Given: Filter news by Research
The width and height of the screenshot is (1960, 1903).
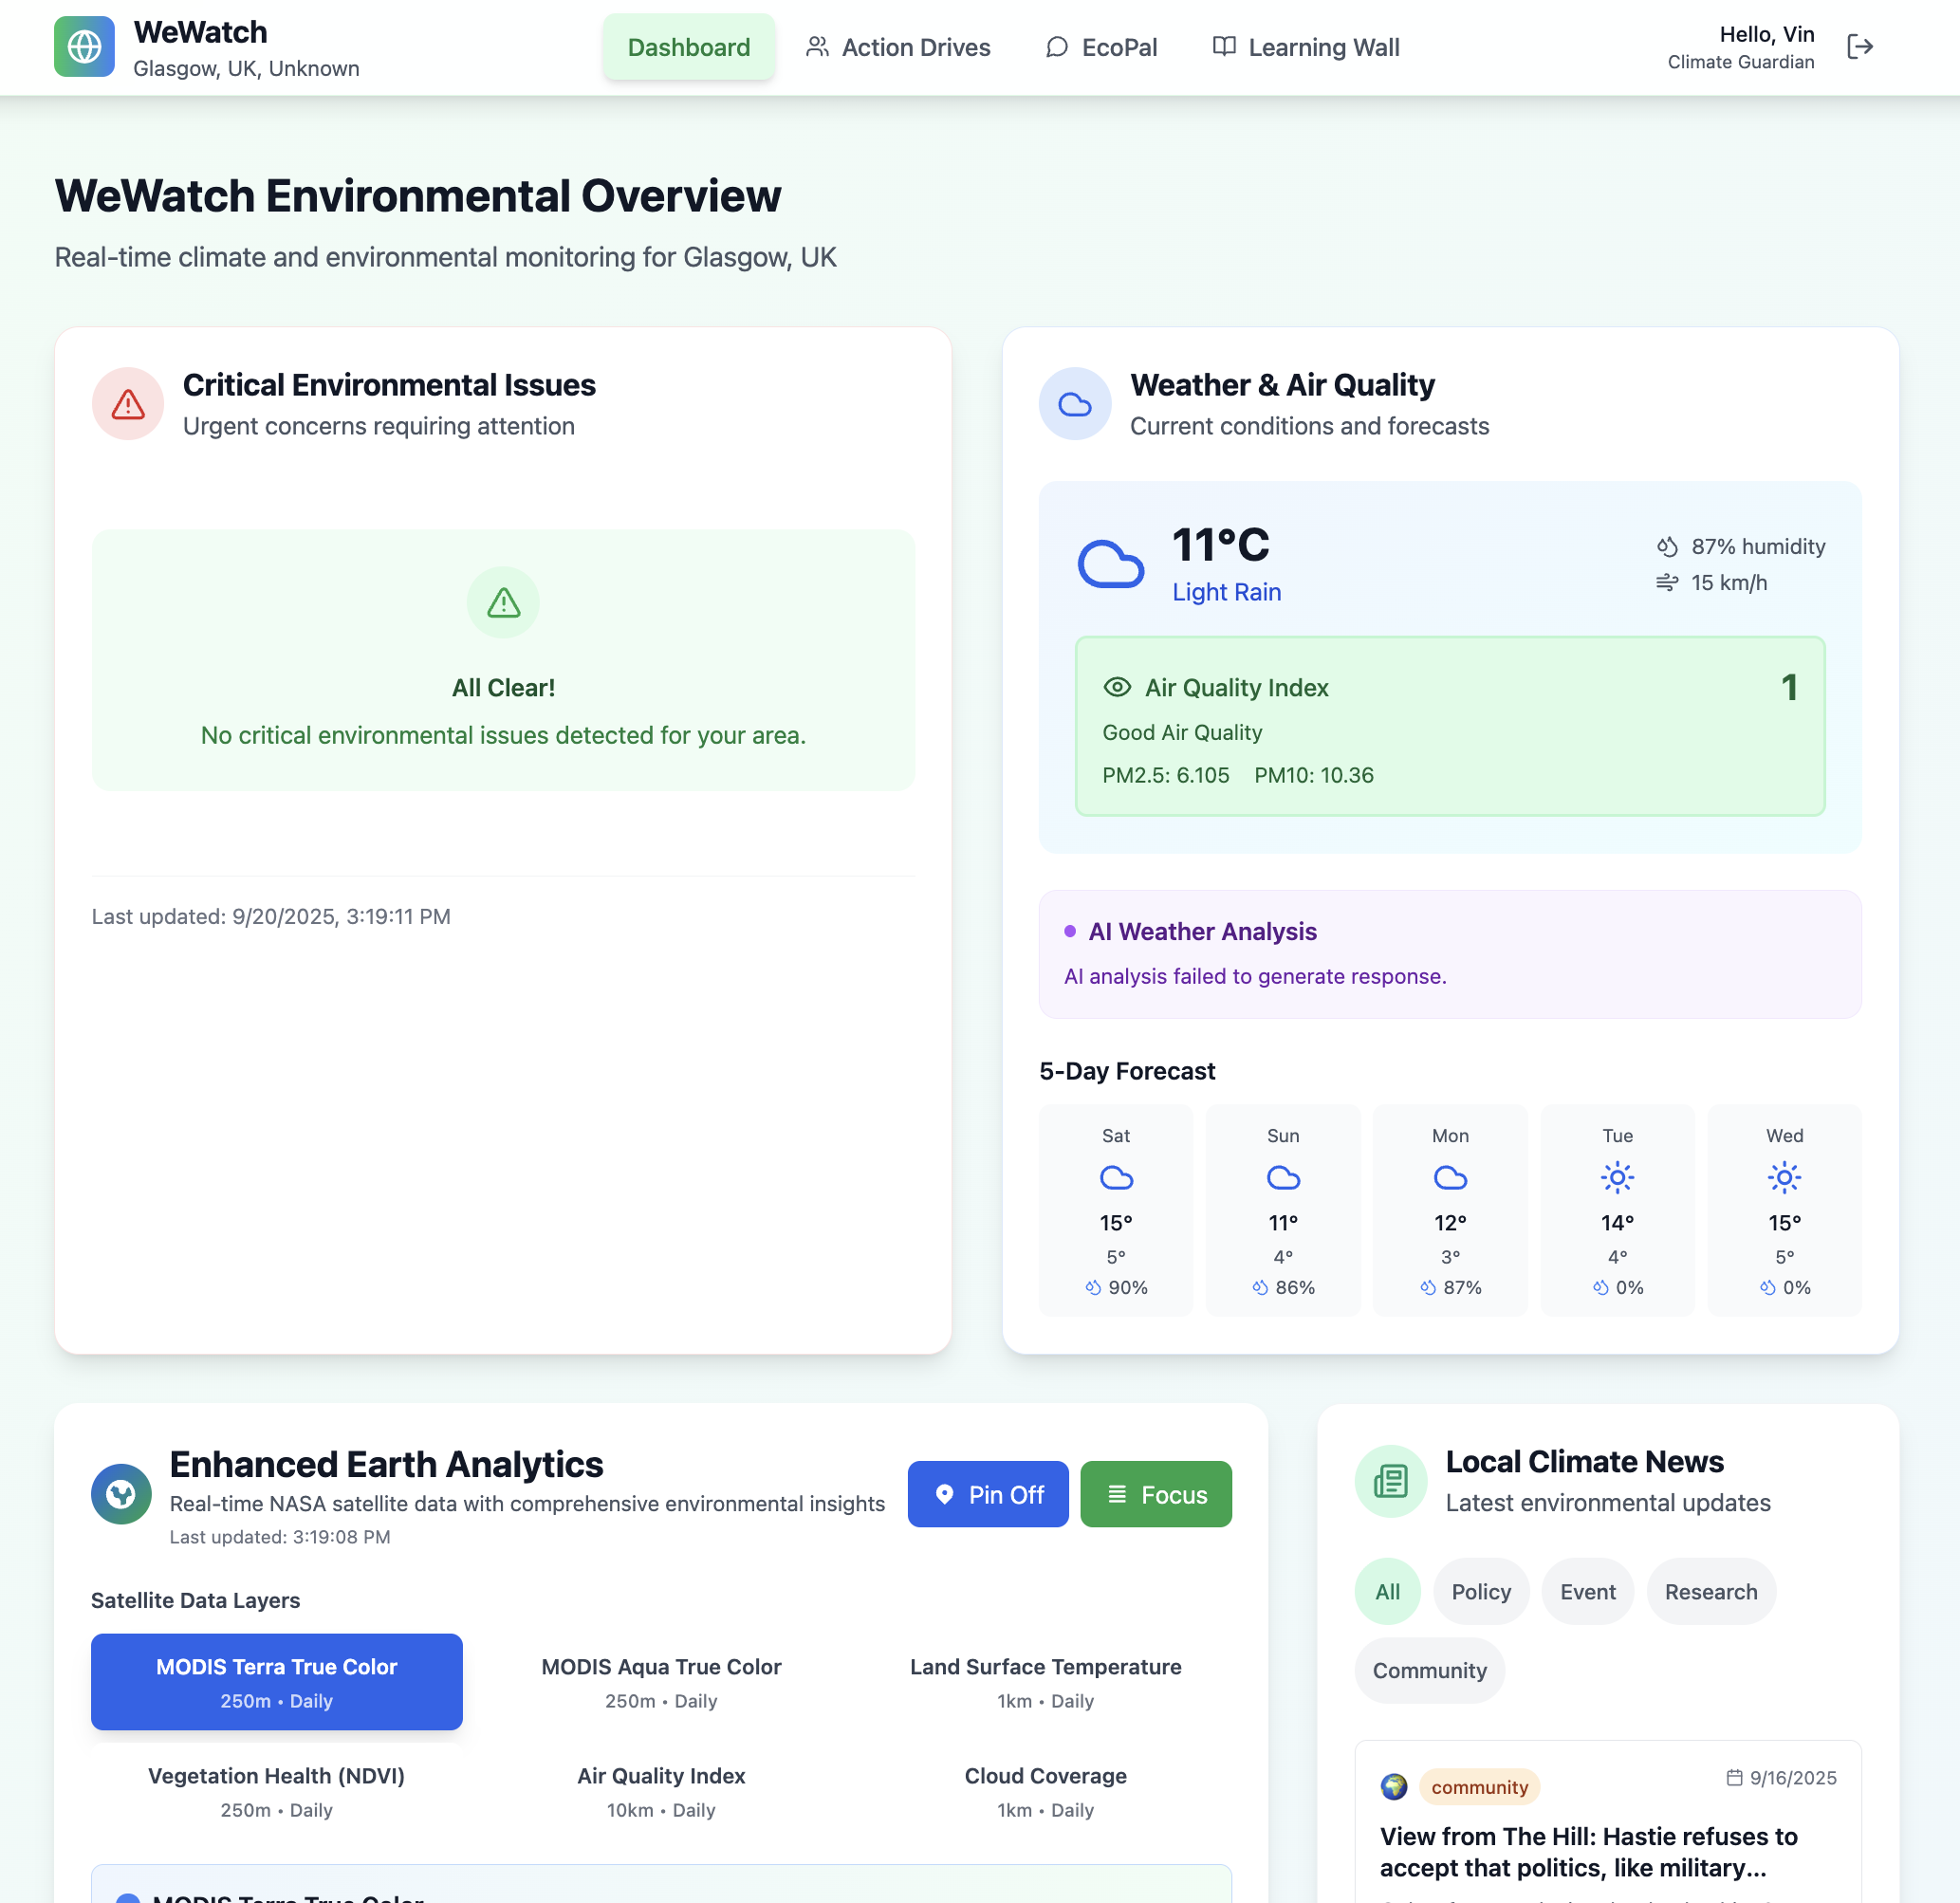Looking at the screenshot, I should [x=1710, y=1591].
